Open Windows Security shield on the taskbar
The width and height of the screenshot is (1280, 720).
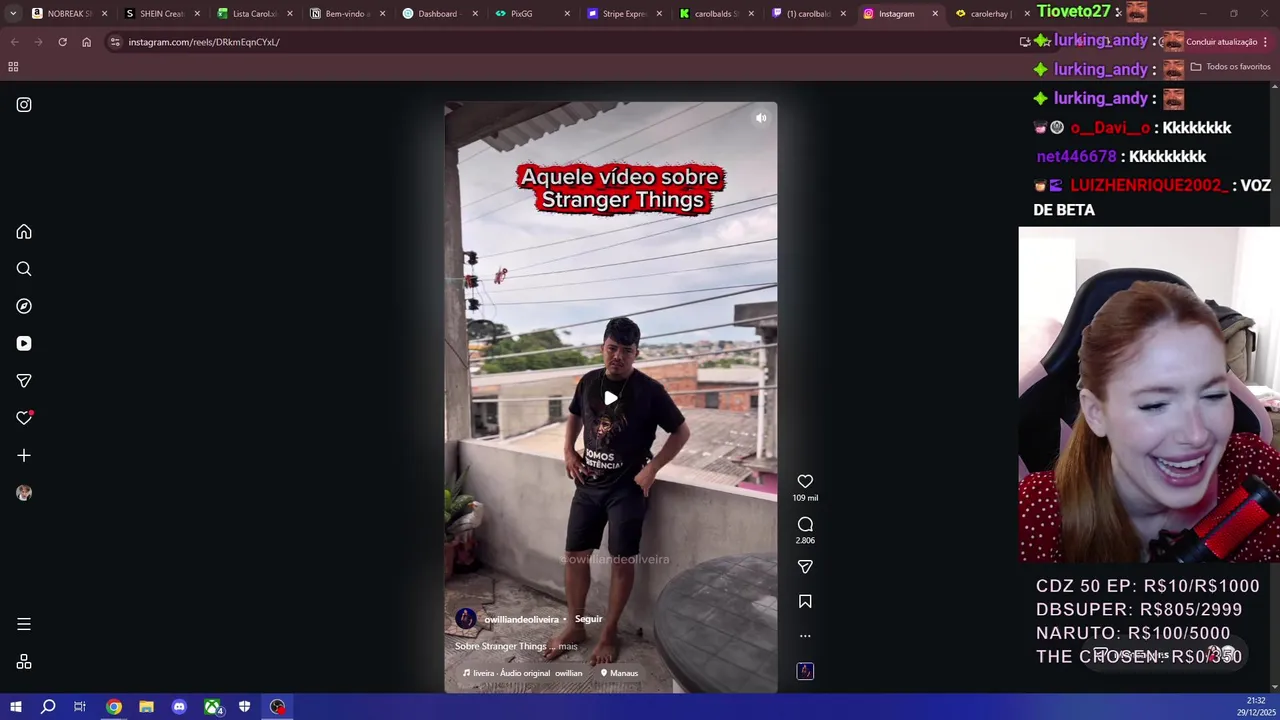[244, 707]
